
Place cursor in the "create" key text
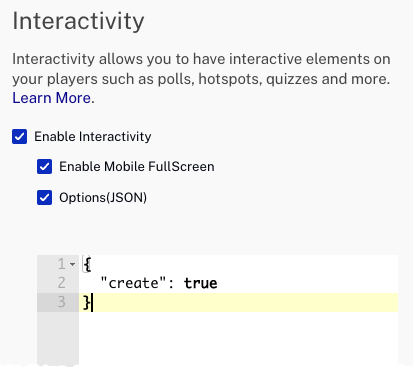click(133, 283)
